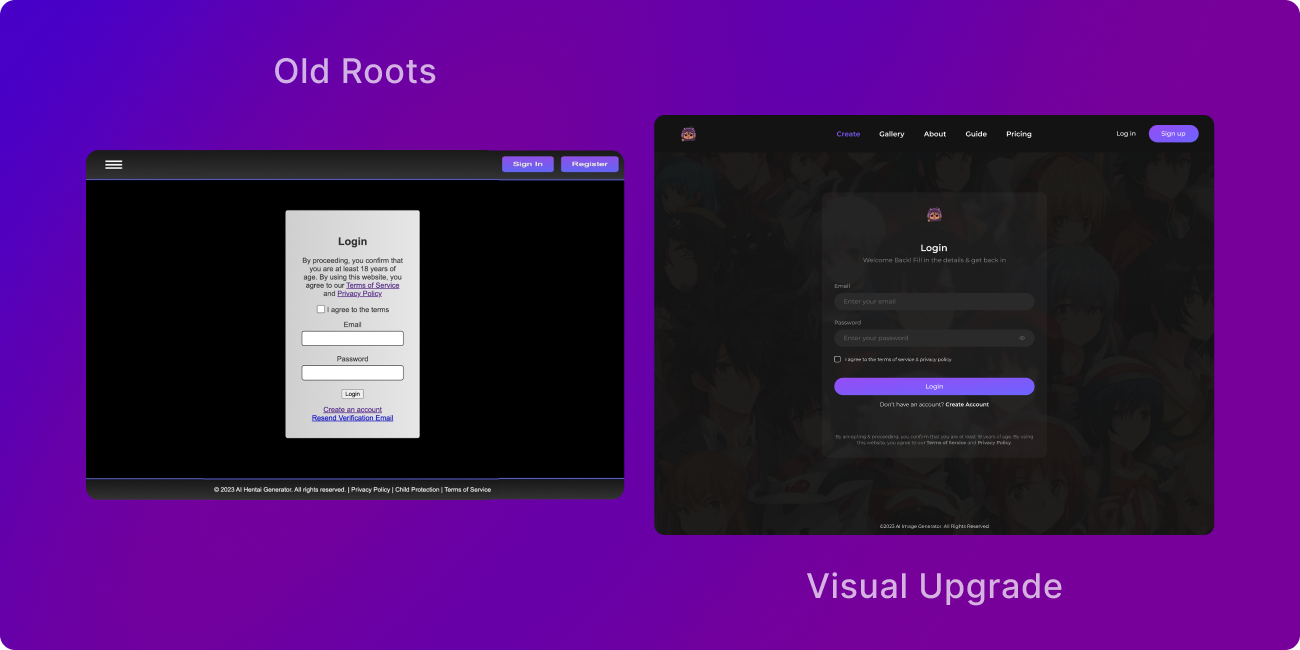The width and height of the screenshot is (1300, 650).
Task: Click Resend Verification Email link
Action: (x=352, y=418)
